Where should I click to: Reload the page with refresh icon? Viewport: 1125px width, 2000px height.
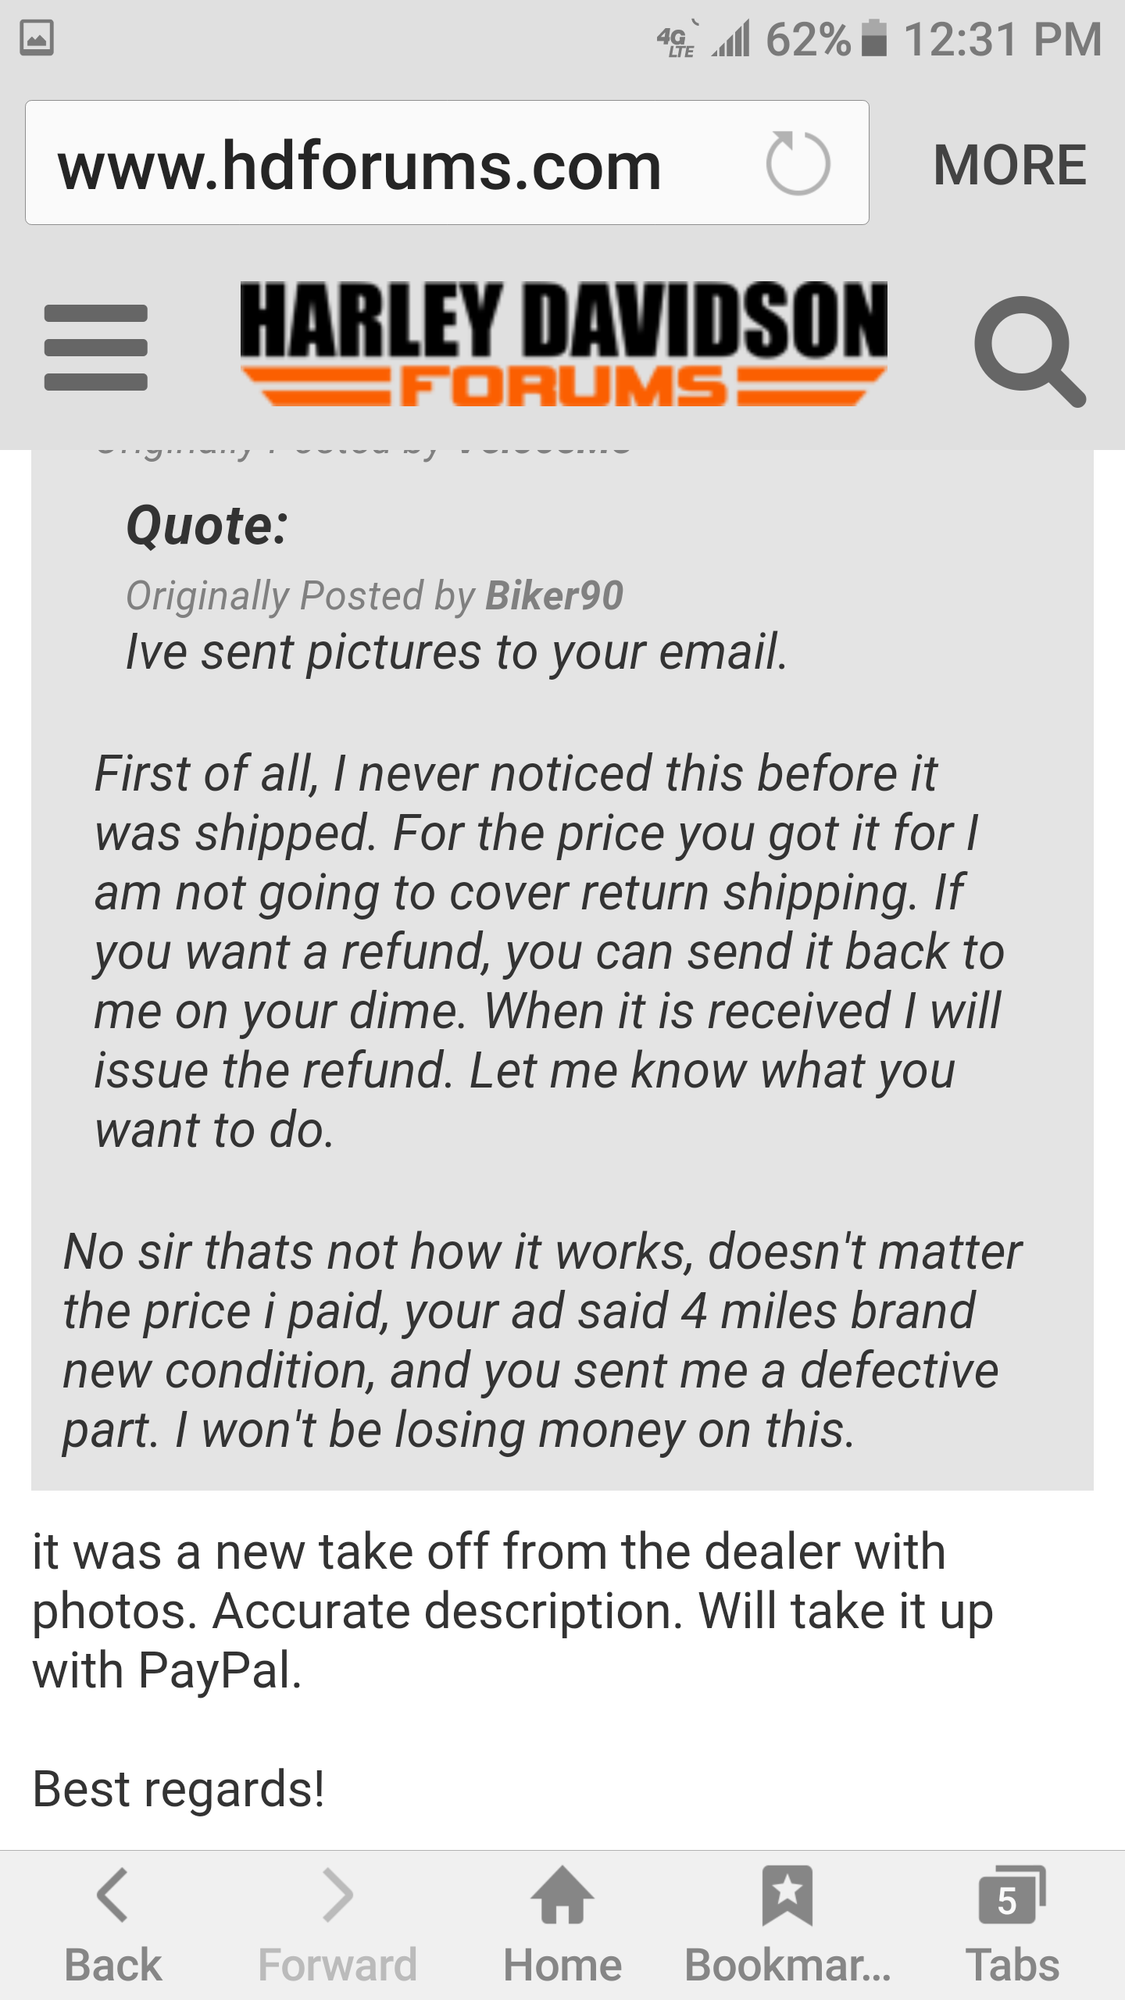797,163
